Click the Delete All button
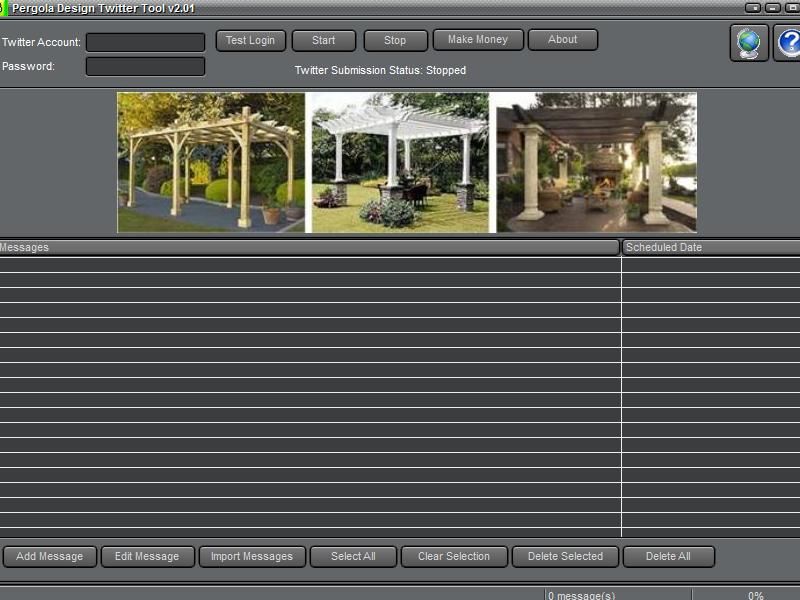 point(668,557)
